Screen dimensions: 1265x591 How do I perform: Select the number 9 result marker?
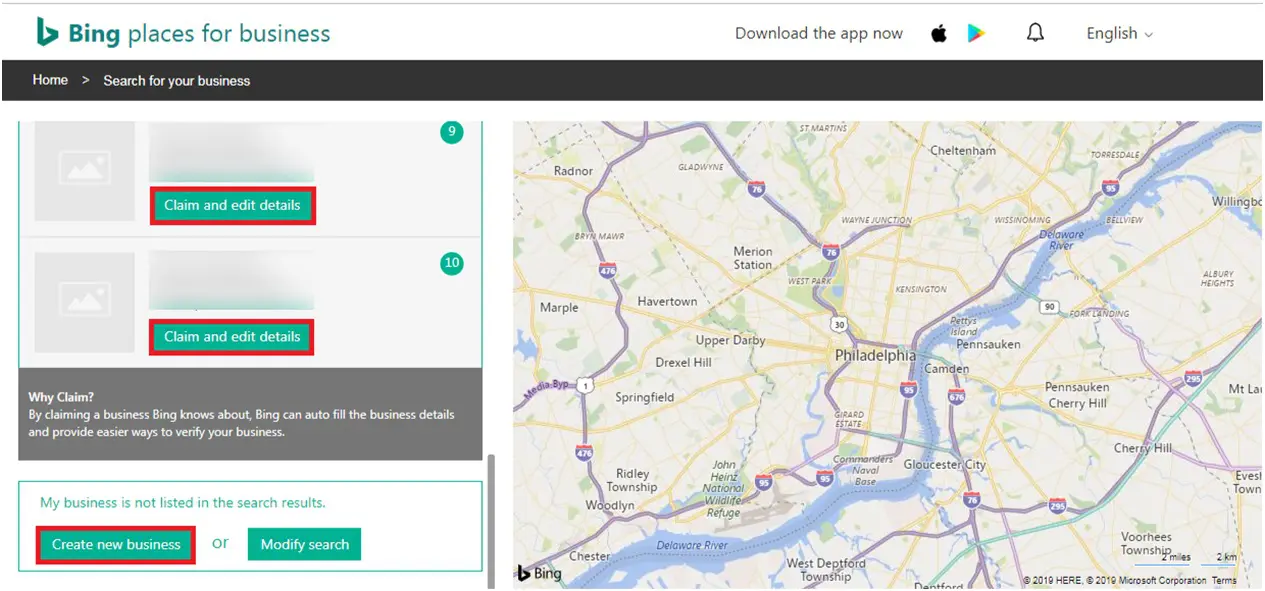pos(451,131)
